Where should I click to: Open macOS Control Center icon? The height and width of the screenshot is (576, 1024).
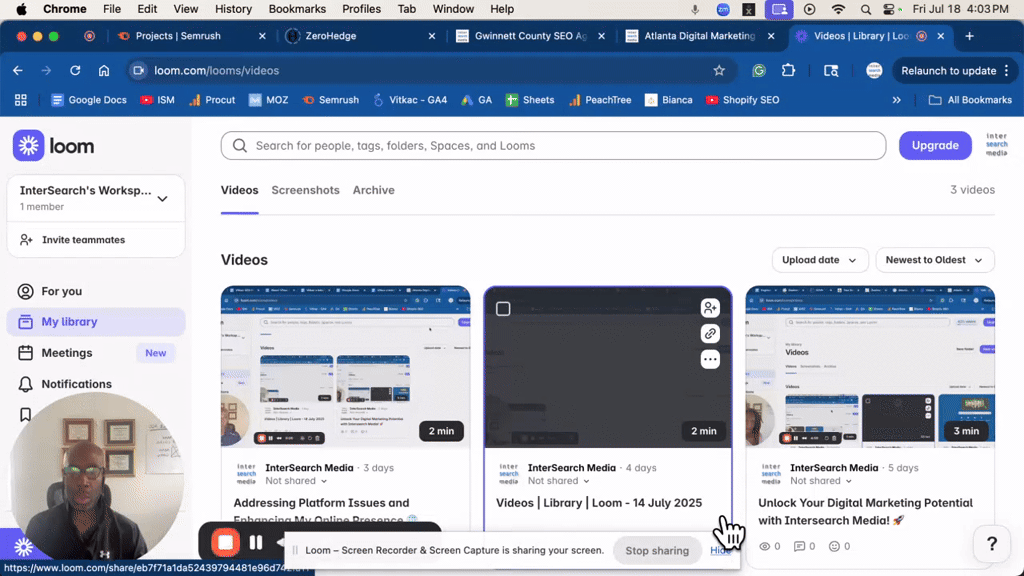click(x=889, y=9)
